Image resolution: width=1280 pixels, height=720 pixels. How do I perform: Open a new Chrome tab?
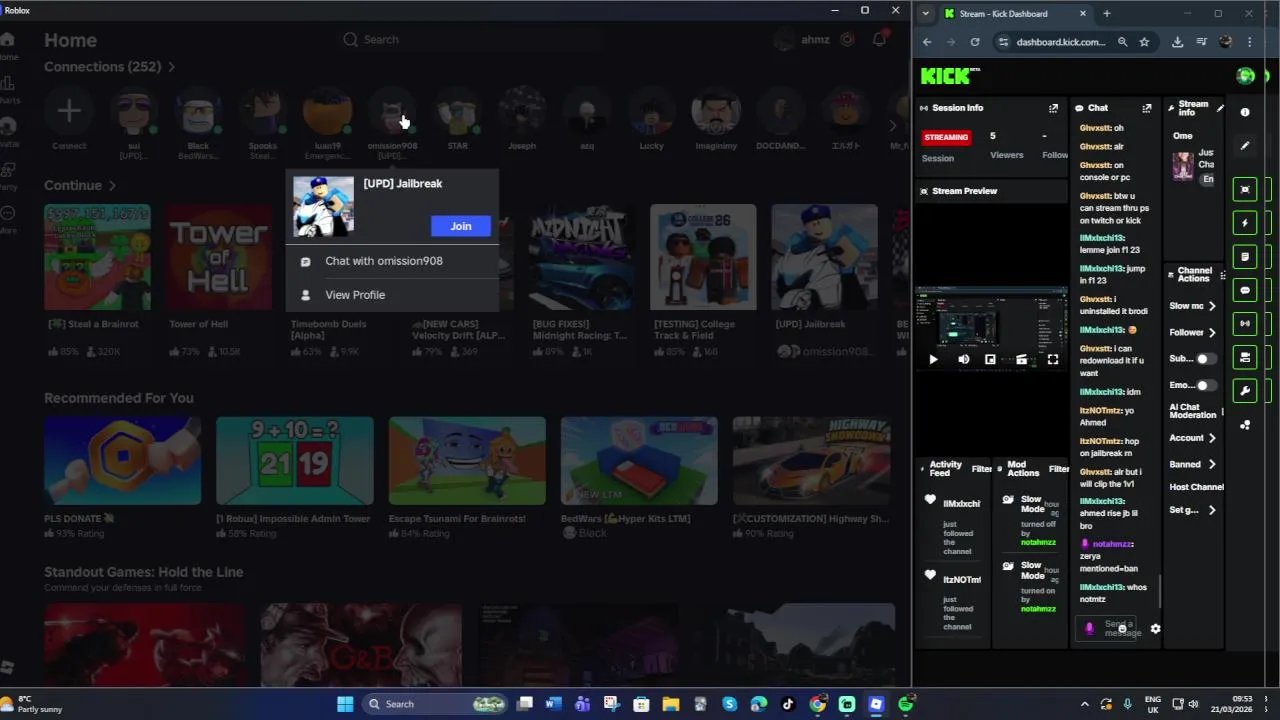click(1107, 14)
